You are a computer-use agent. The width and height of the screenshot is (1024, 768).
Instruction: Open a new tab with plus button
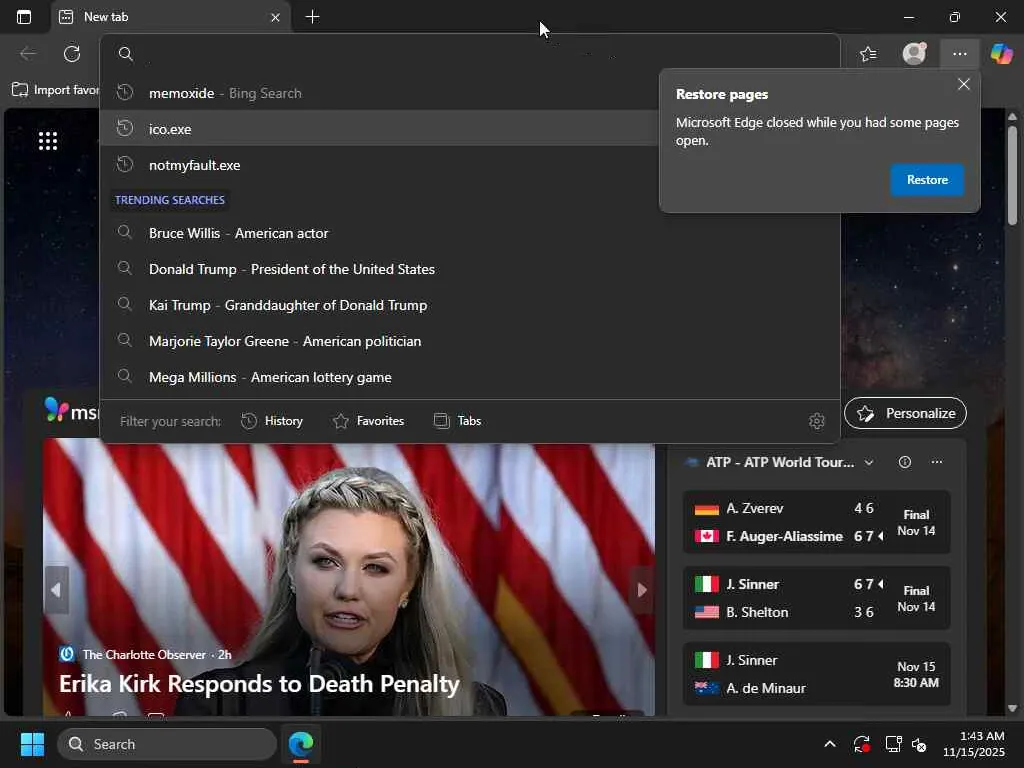tap(312, 17)
